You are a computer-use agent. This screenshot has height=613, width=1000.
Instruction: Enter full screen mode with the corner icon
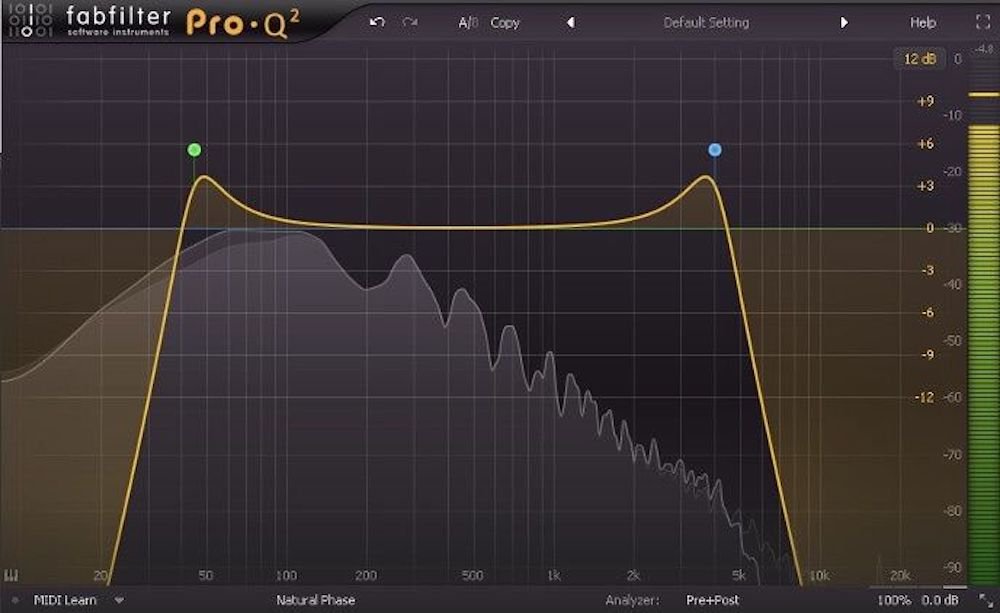pyautogui.click(x=981, y=22)
